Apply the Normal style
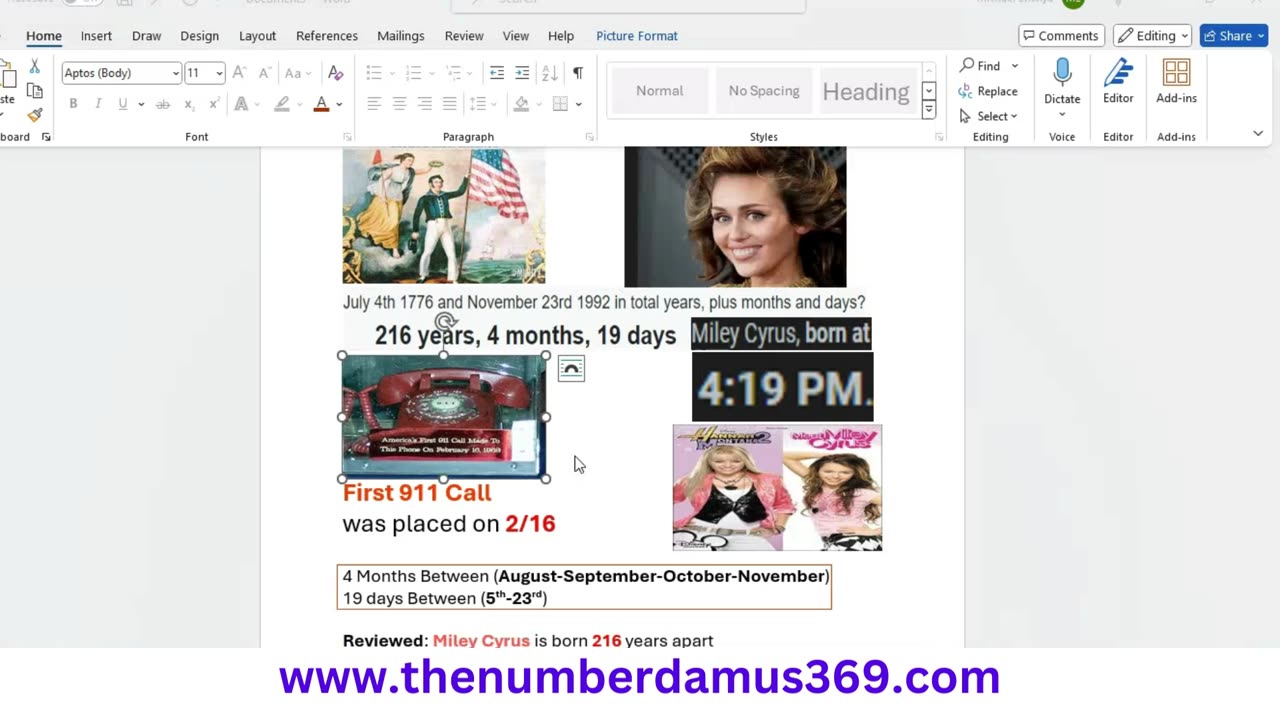The height and width of the screenshot is (720, 1280). click(x=659, y=91)
